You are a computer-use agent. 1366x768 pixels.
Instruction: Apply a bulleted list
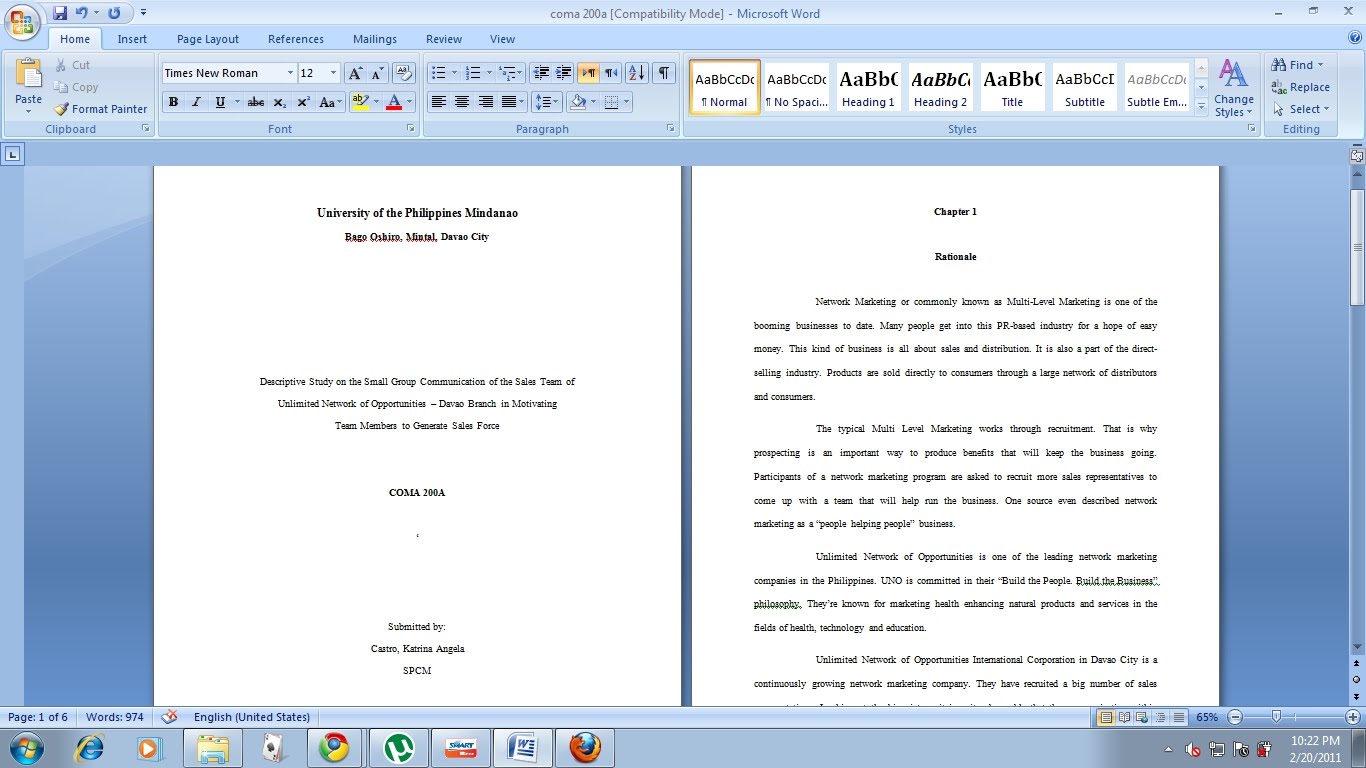tap(437, 73)
